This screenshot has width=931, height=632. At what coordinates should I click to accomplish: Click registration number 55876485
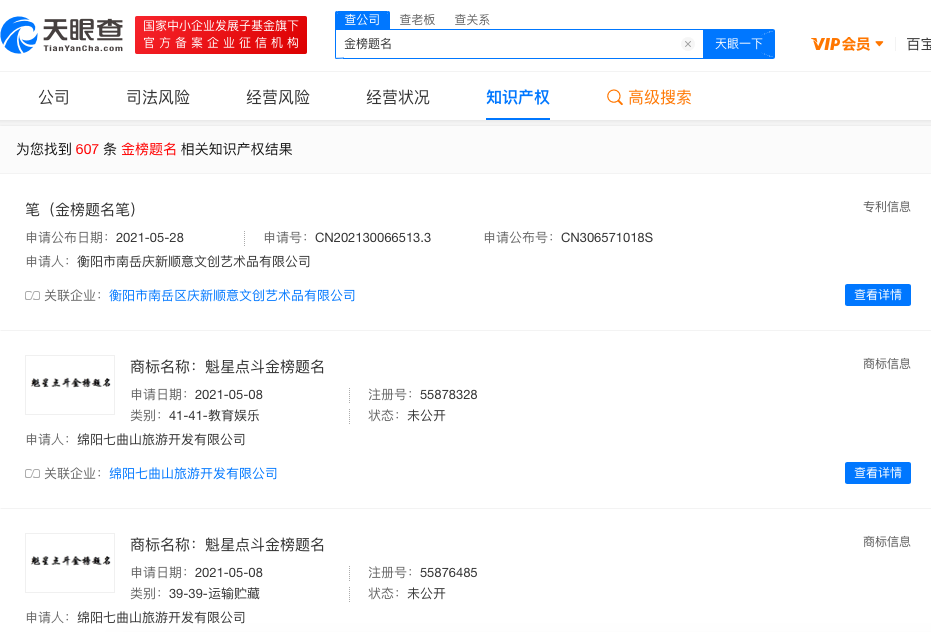(448, 573)
